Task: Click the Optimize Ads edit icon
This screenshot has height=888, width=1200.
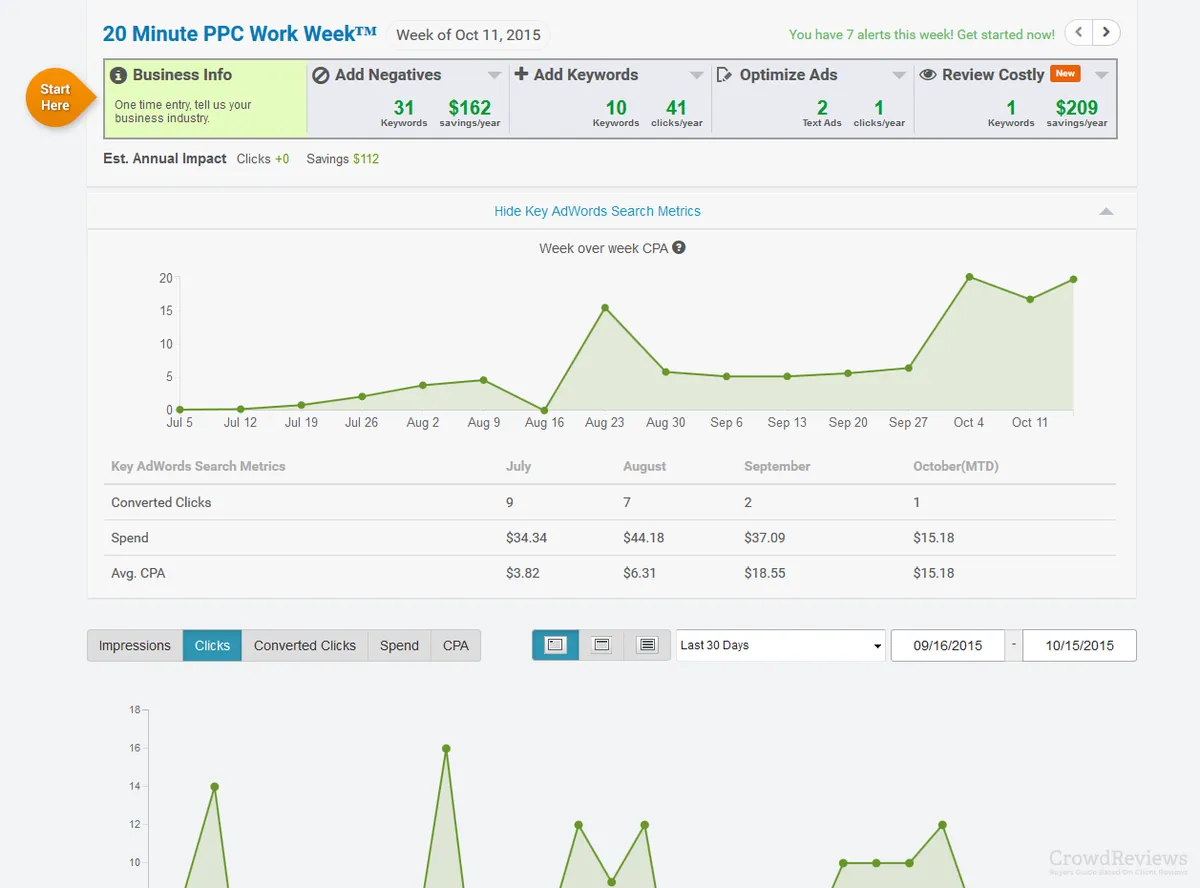Action: pyautogui.click(x=725, y=75)
